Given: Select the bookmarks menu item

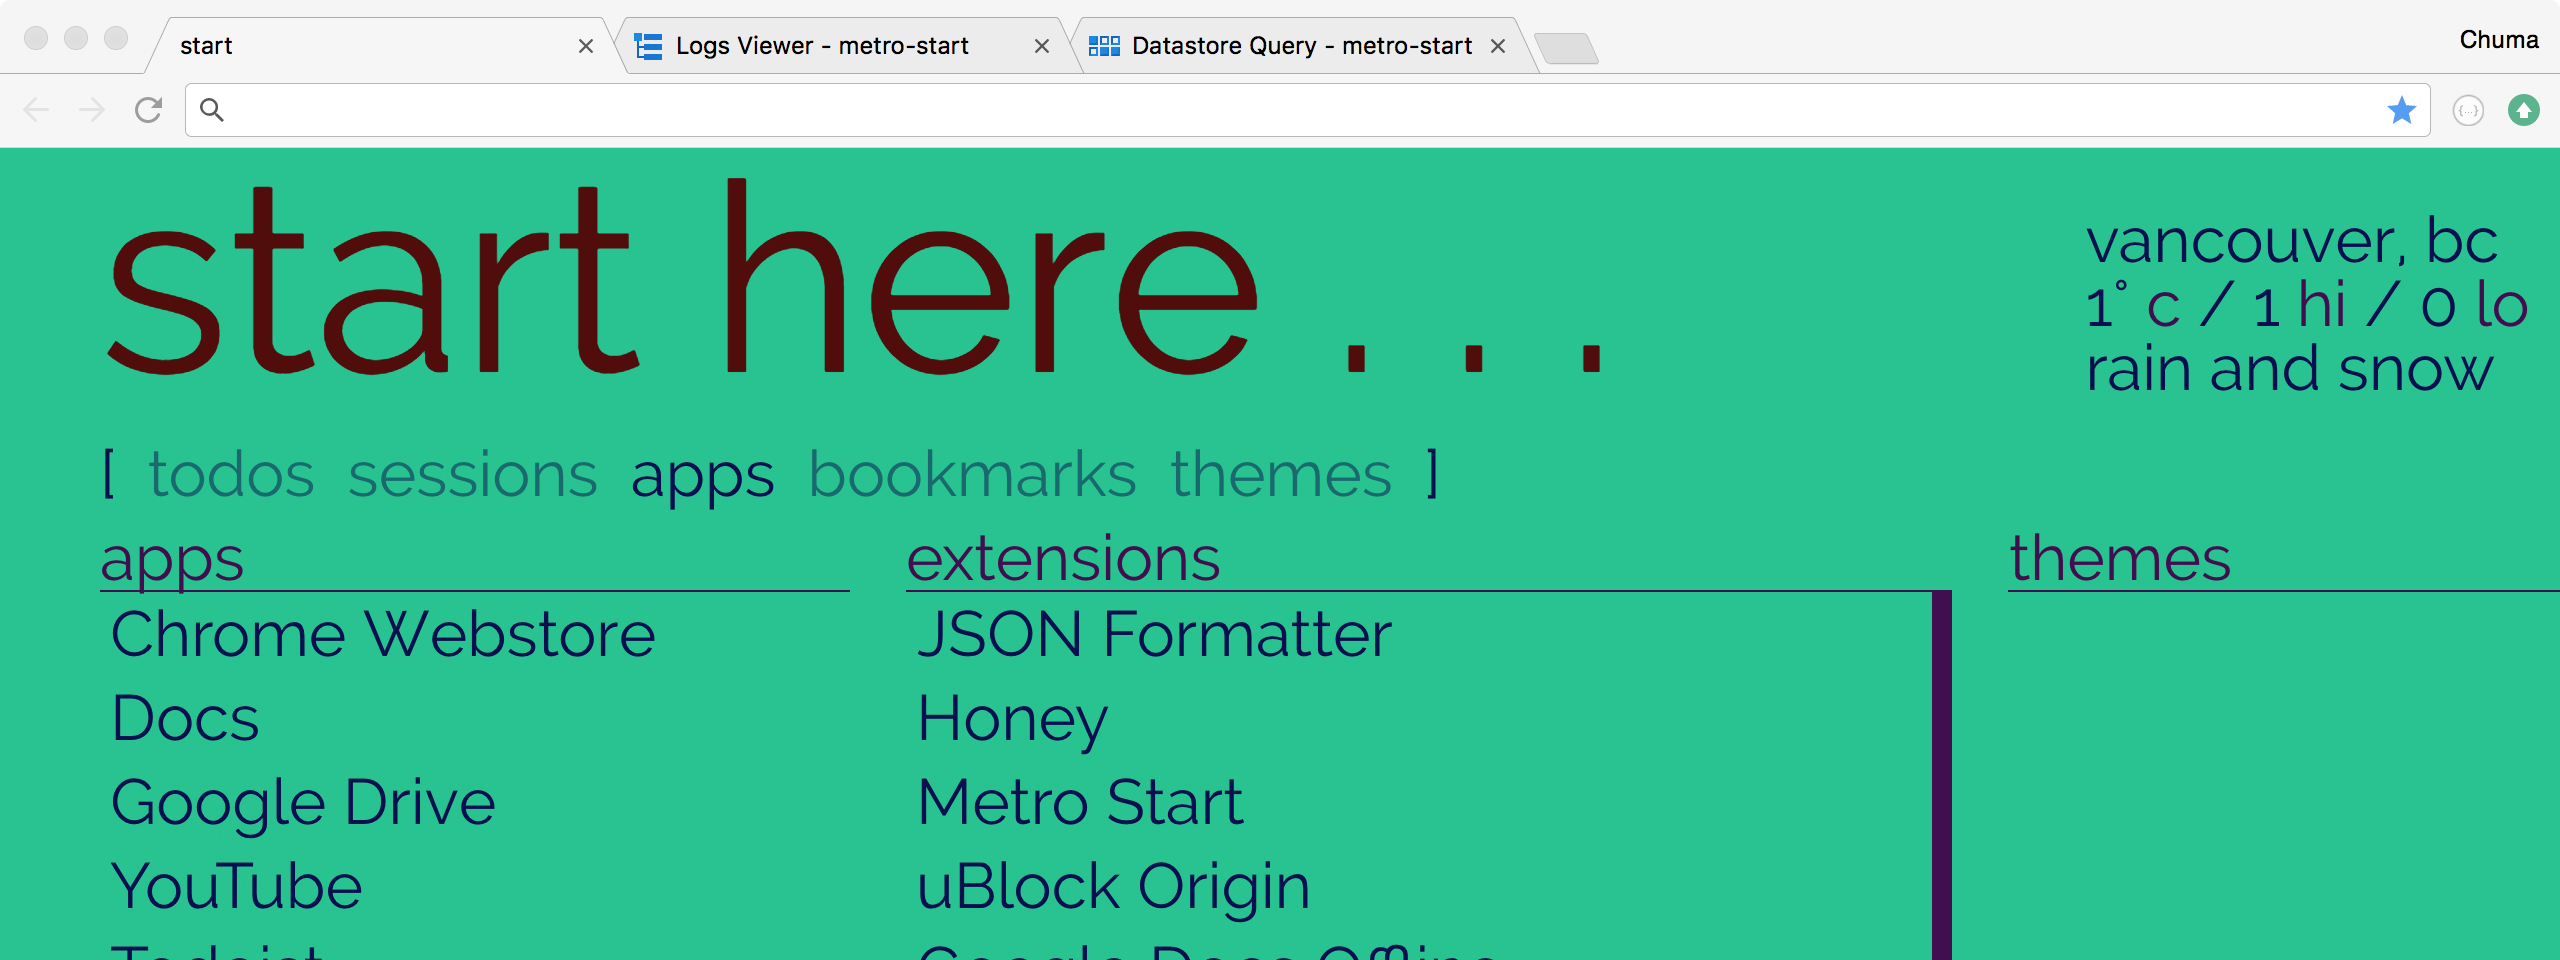Looking at the screenshot, I should (x=972, y=474).
